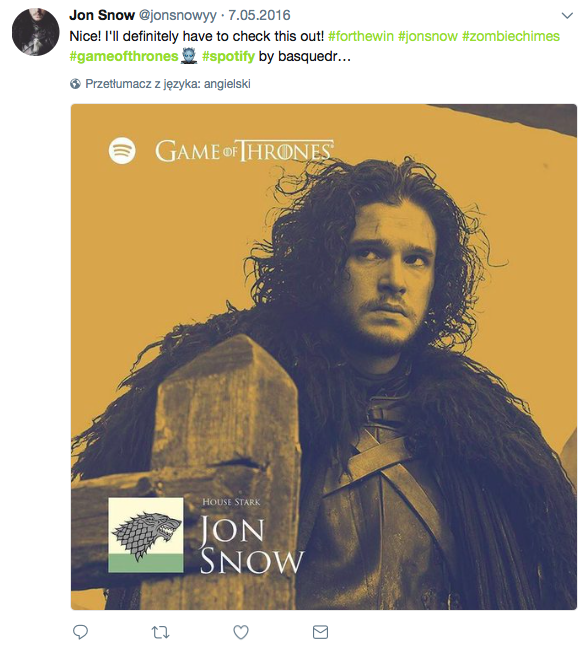The height and width of the screenshot is (648, 580).
Task: Open the #jonsnow hashtag
Action: [428, 36]
